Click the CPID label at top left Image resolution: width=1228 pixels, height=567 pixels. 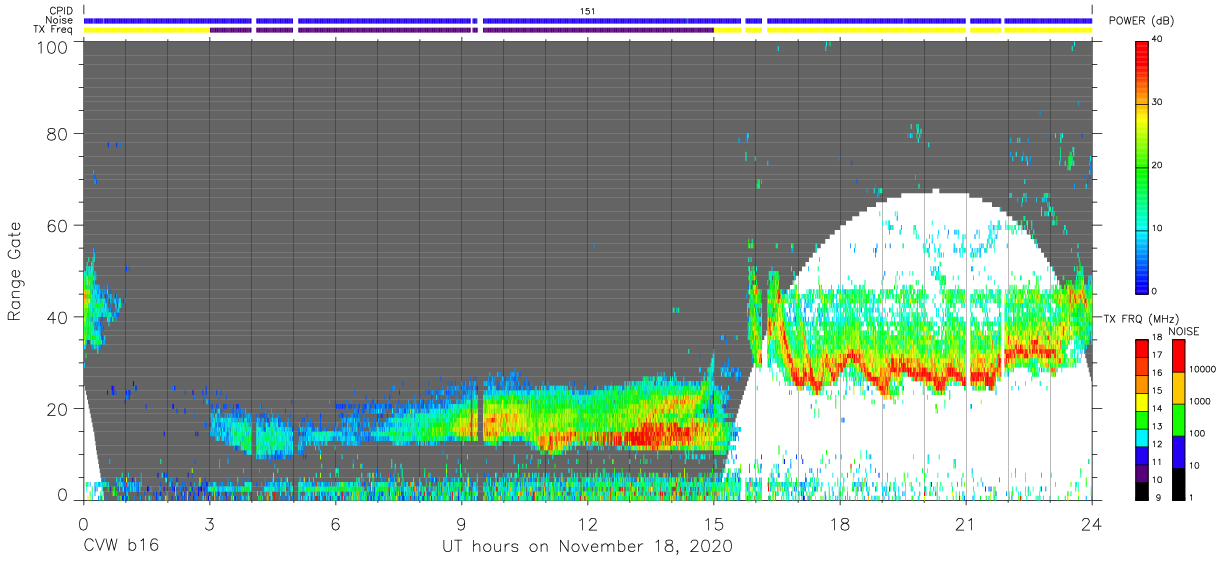[60, 11]
